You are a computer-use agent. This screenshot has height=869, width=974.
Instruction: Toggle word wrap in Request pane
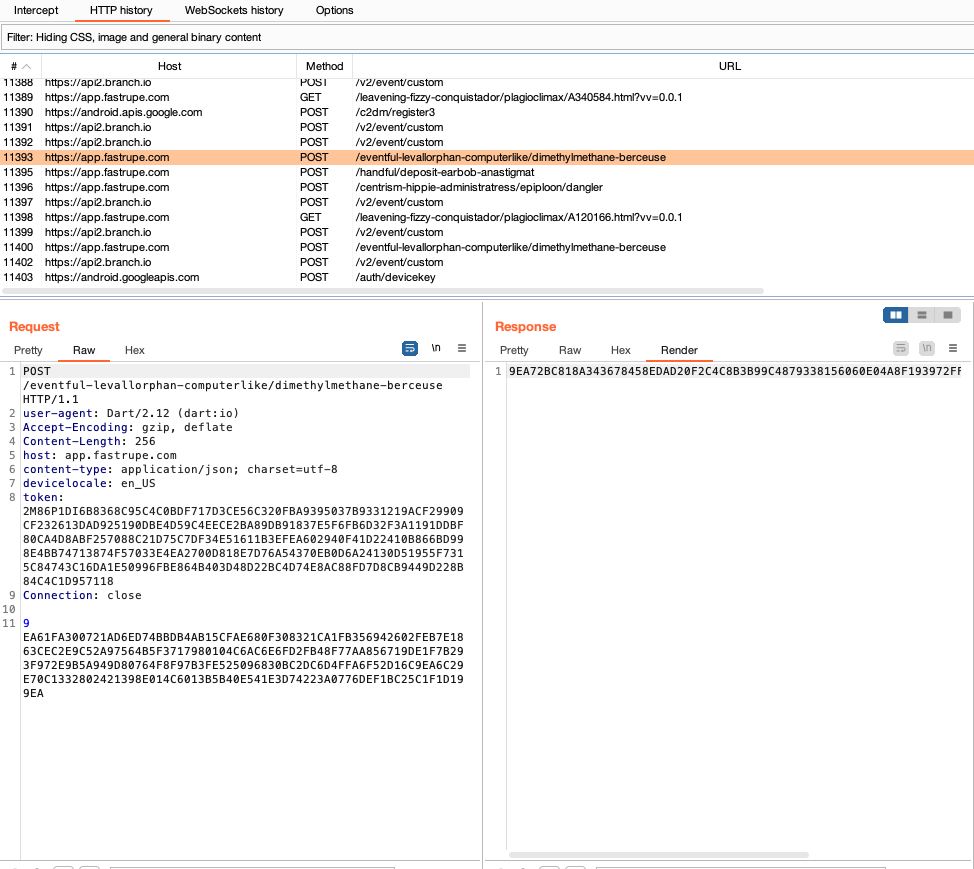(409, 348)
